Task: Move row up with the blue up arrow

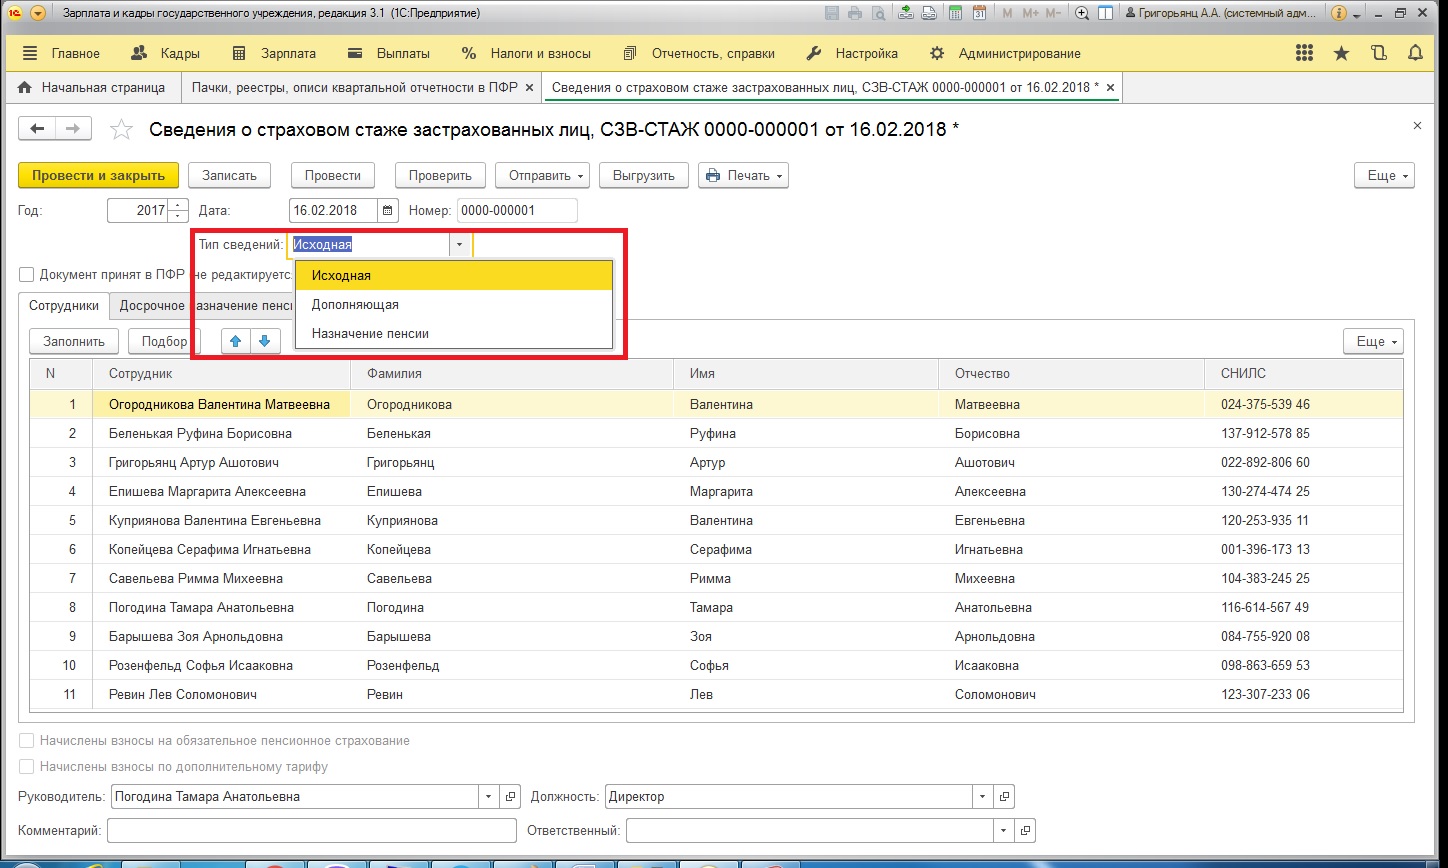Action: coord(236,341)
